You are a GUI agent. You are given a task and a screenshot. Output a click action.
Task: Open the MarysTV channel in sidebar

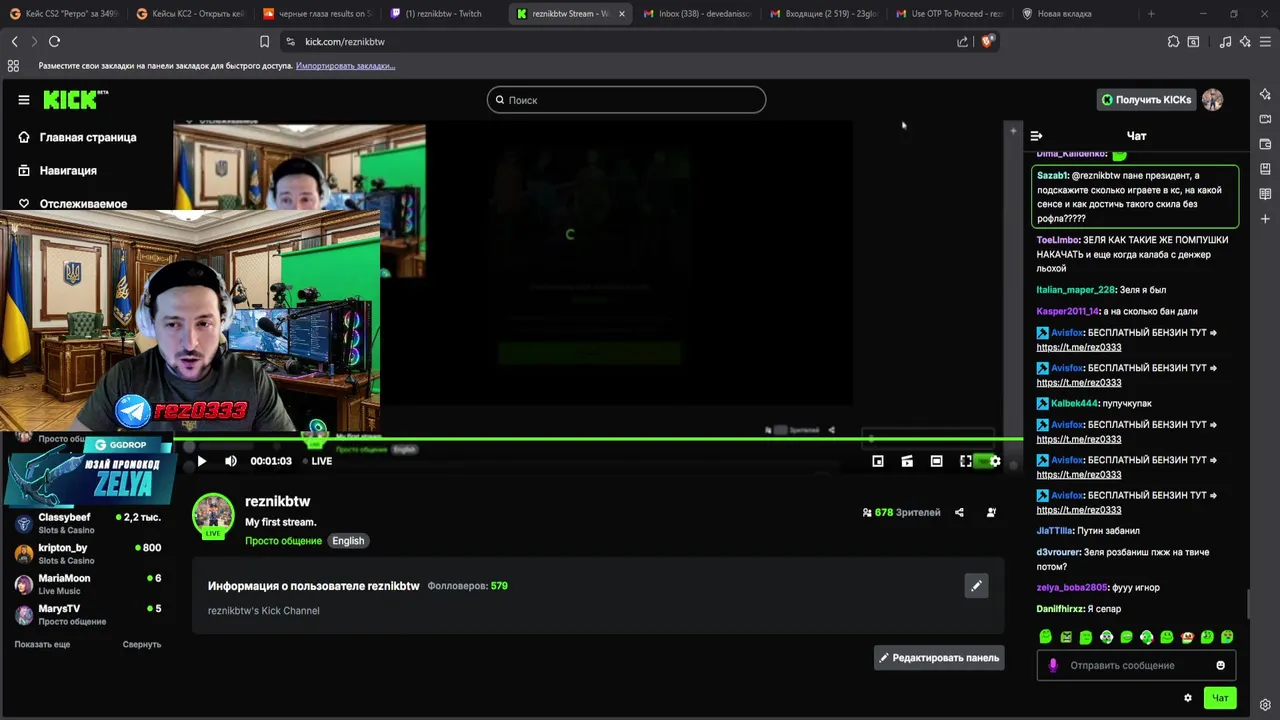[88, 614]
